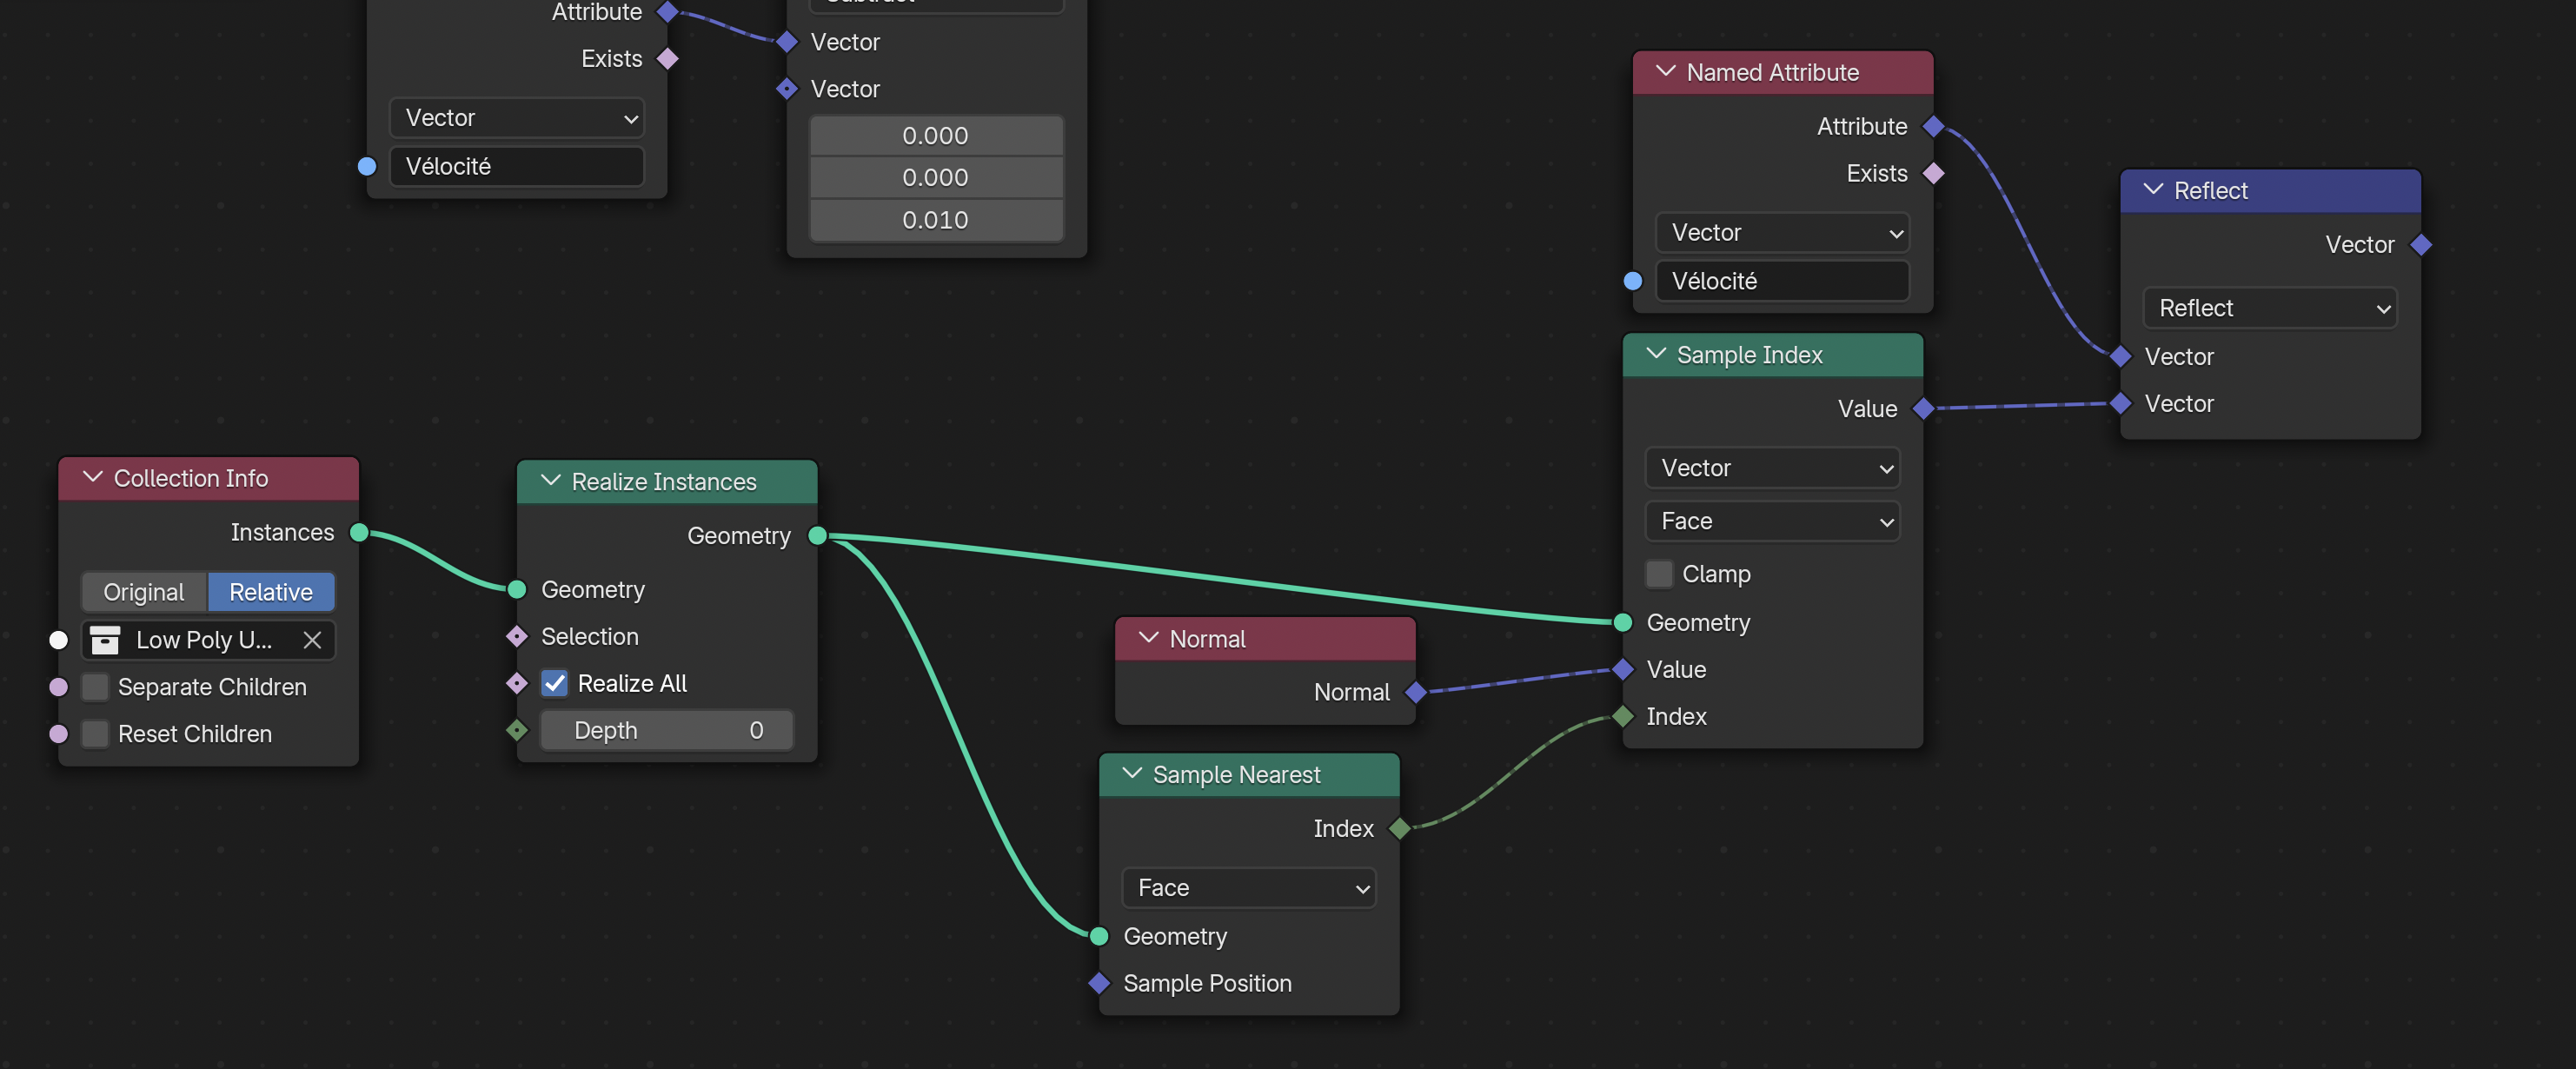The image size is (2576, 1069).
Task: Click Sample Position input socket
Action: [1099, 983]
